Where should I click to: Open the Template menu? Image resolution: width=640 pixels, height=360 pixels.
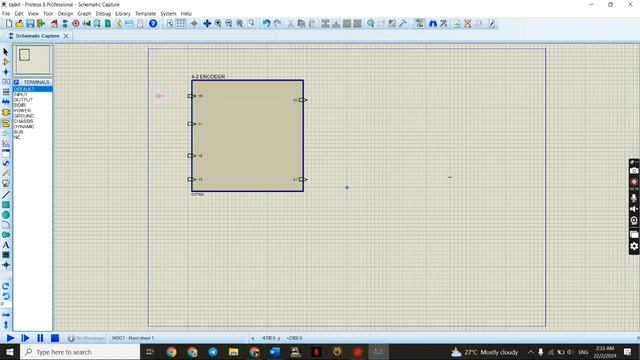point(145,13)
